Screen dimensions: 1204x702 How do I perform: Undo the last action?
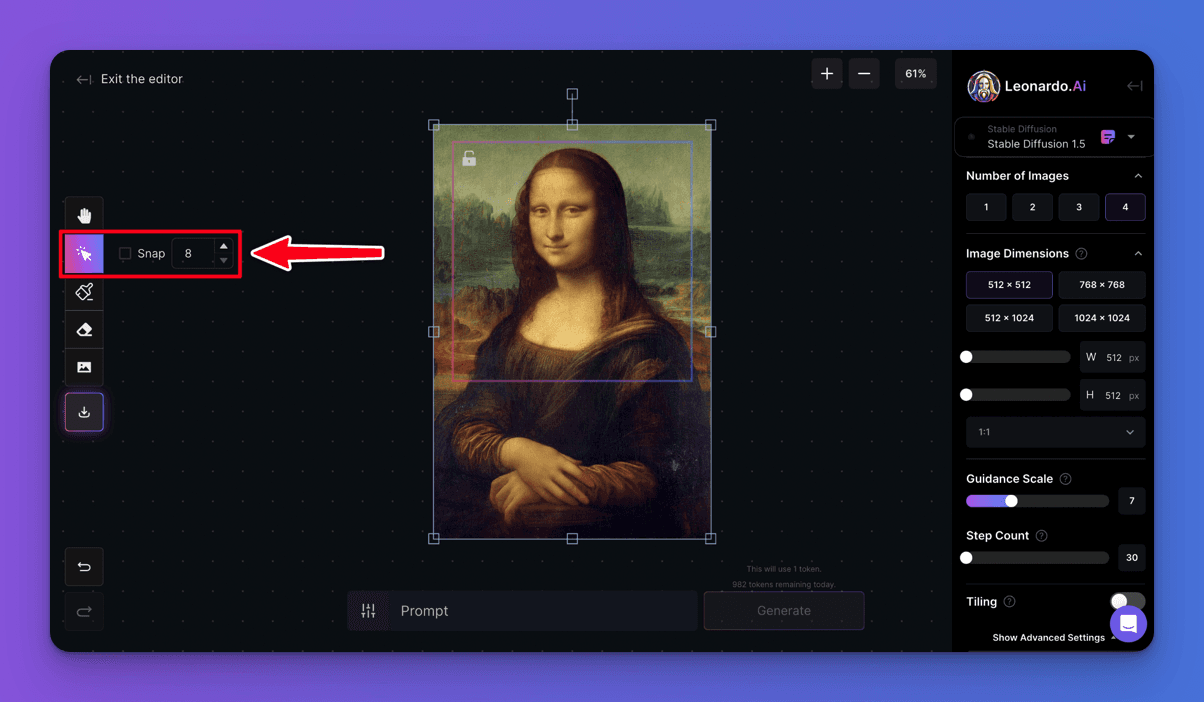(84, 567)
